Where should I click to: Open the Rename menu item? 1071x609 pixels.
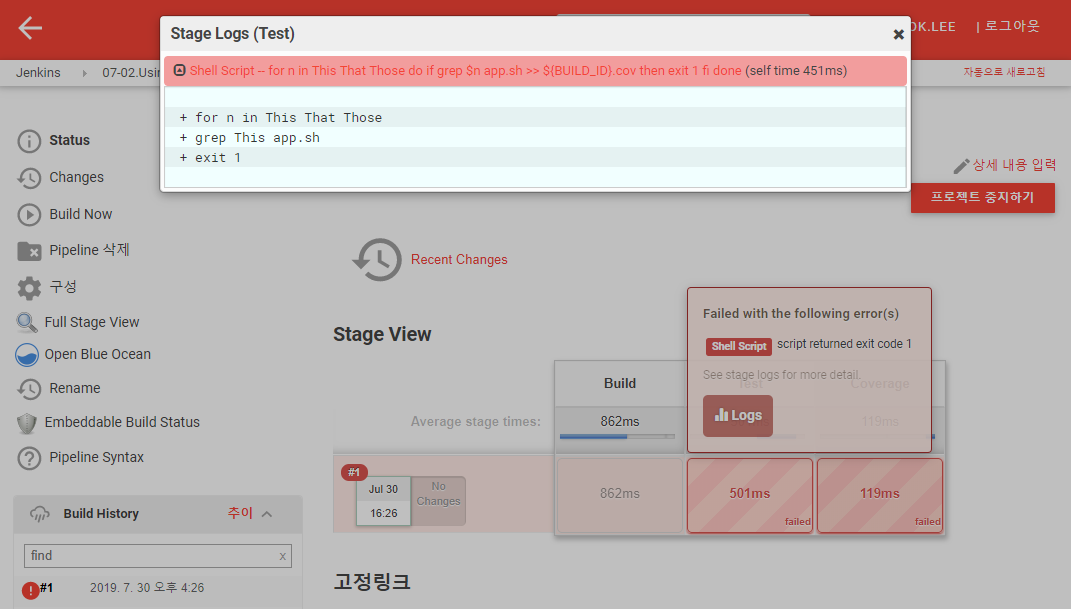tap(75, 388)
